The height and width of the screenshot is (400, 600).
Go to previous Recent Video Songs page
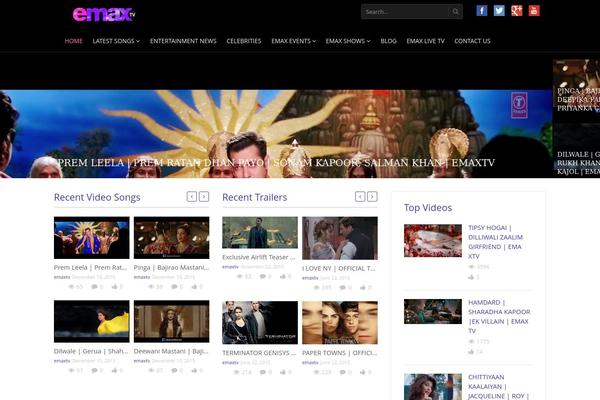(x=192, y=197)
